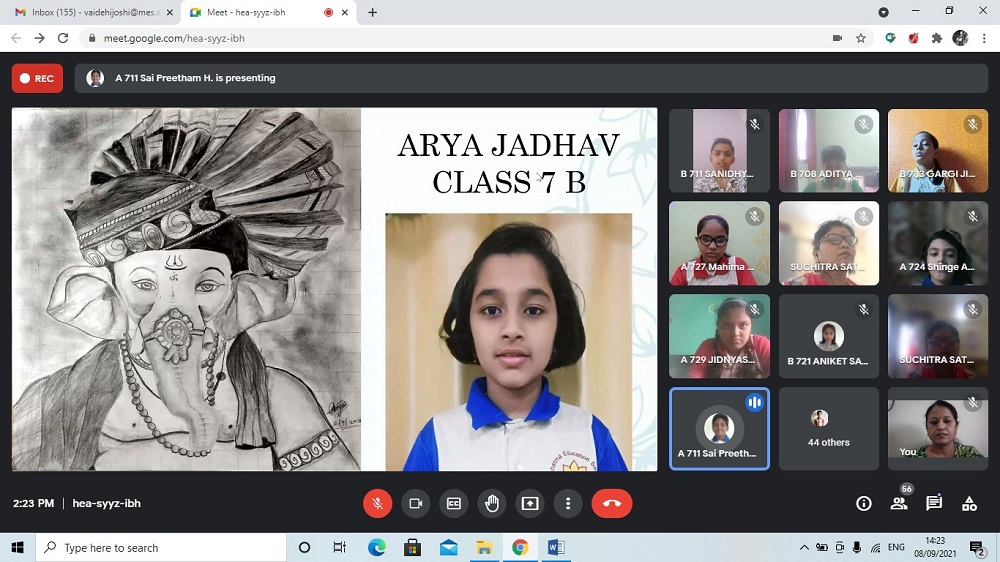Click the red REC recording indicator
Image resolution: width=1000 pixels, height=562 pixels.
37,78
